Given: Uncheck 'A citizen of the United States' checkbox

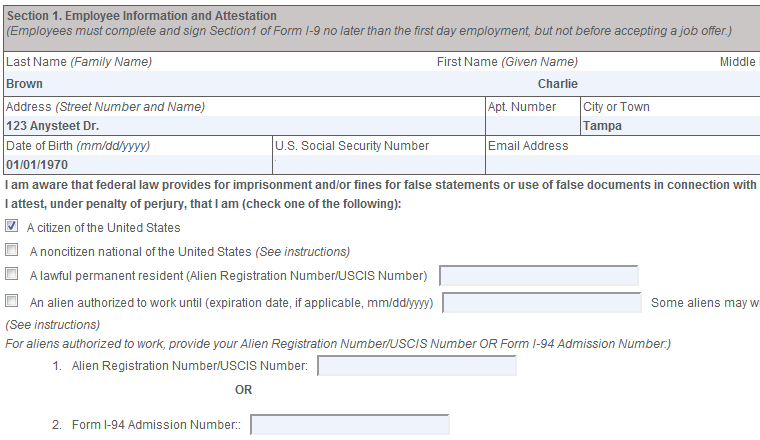Looking at the screenshot, I should [x=12, y=227].
